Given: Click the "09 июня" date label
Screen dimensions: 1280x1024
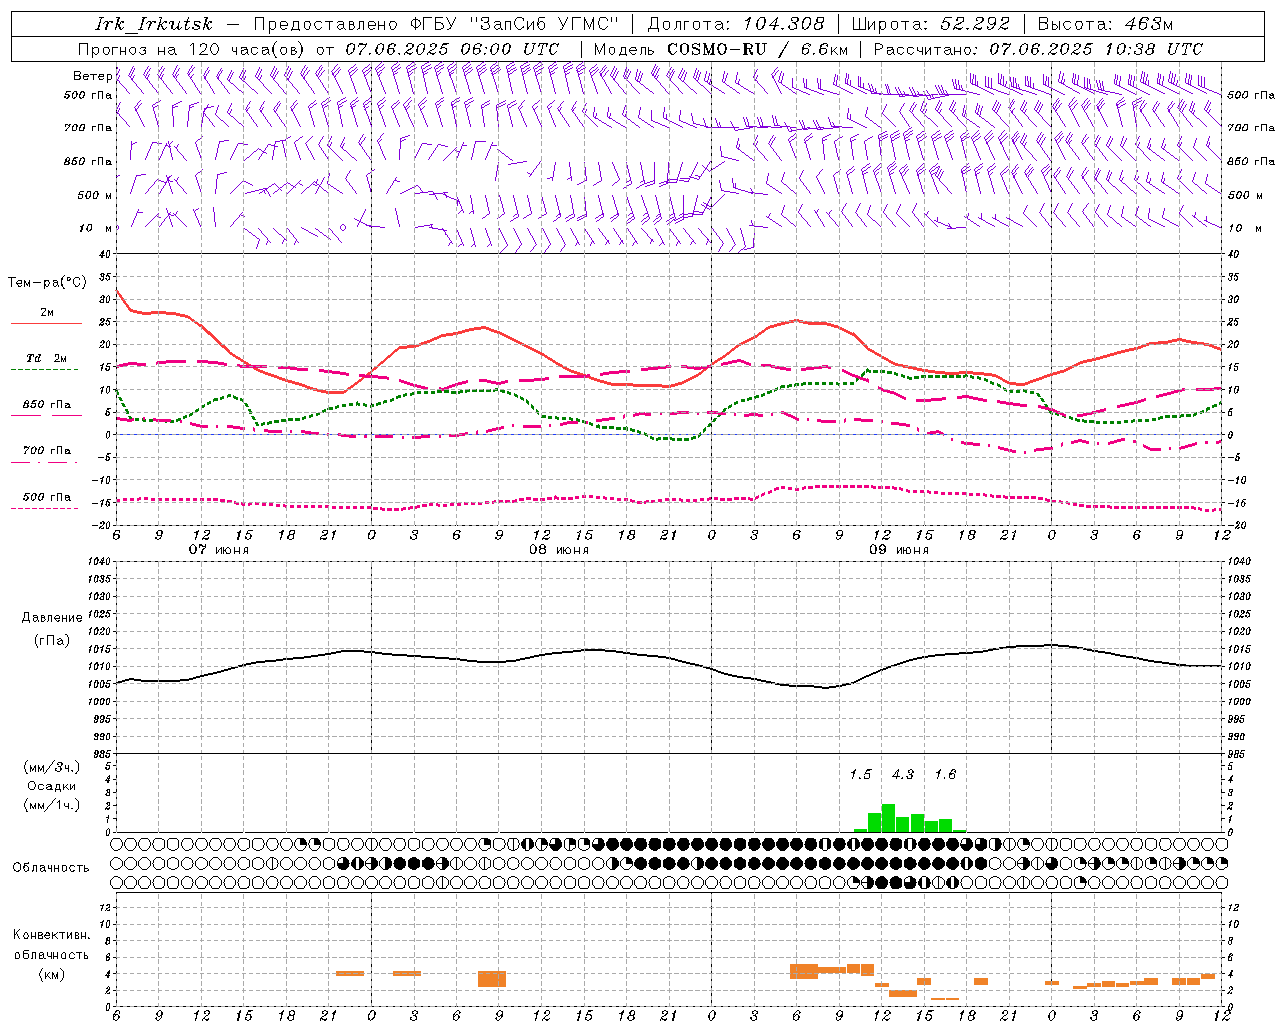Looking at the screenshot, I should coord(899,550).
